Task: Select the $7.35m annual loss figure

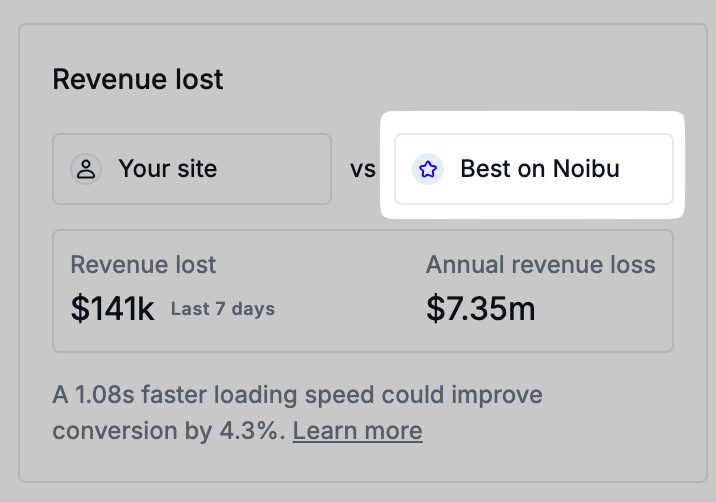Action: click(x=480, y=309)
